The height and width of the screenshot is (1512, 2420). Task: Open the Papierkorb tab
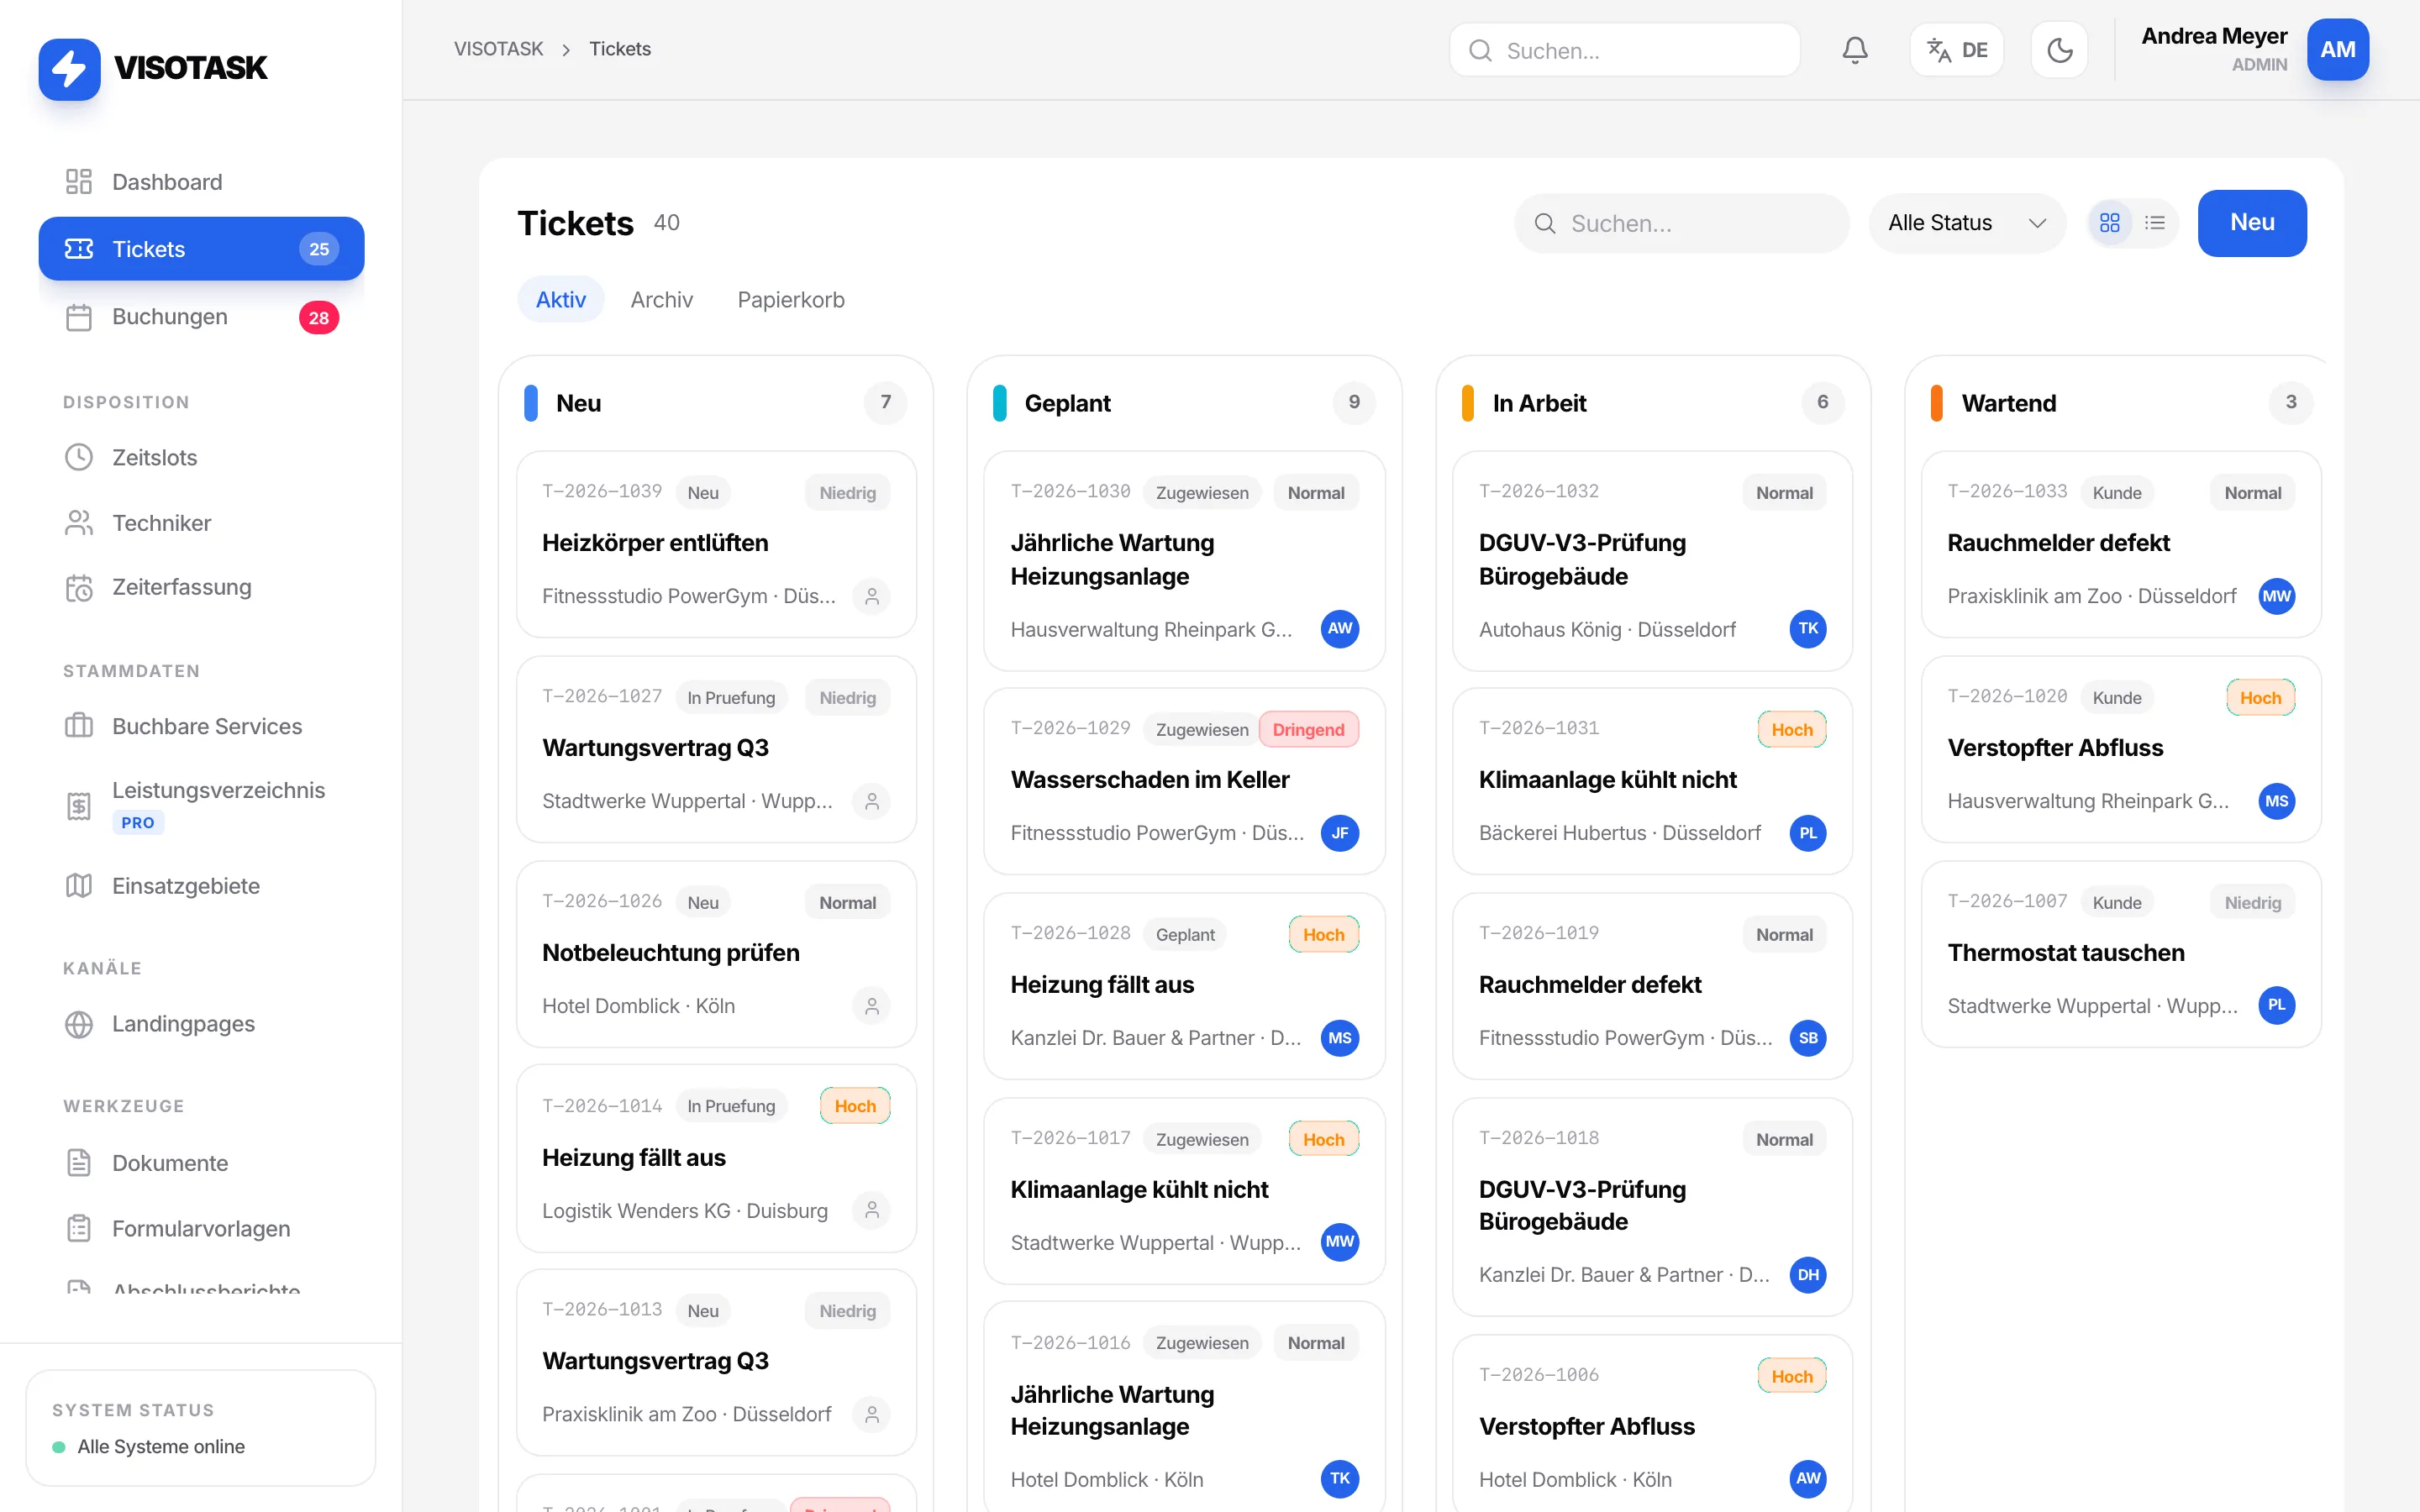(x=790, y=300)
